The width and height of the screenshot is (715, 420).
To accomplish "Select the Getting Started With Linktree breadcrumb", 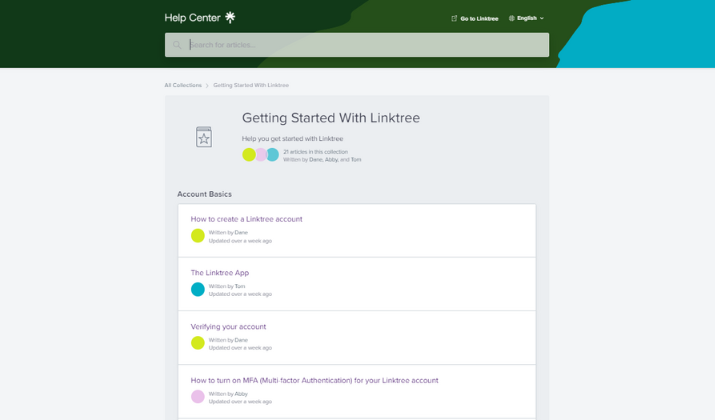I will [x=251, y=85].
